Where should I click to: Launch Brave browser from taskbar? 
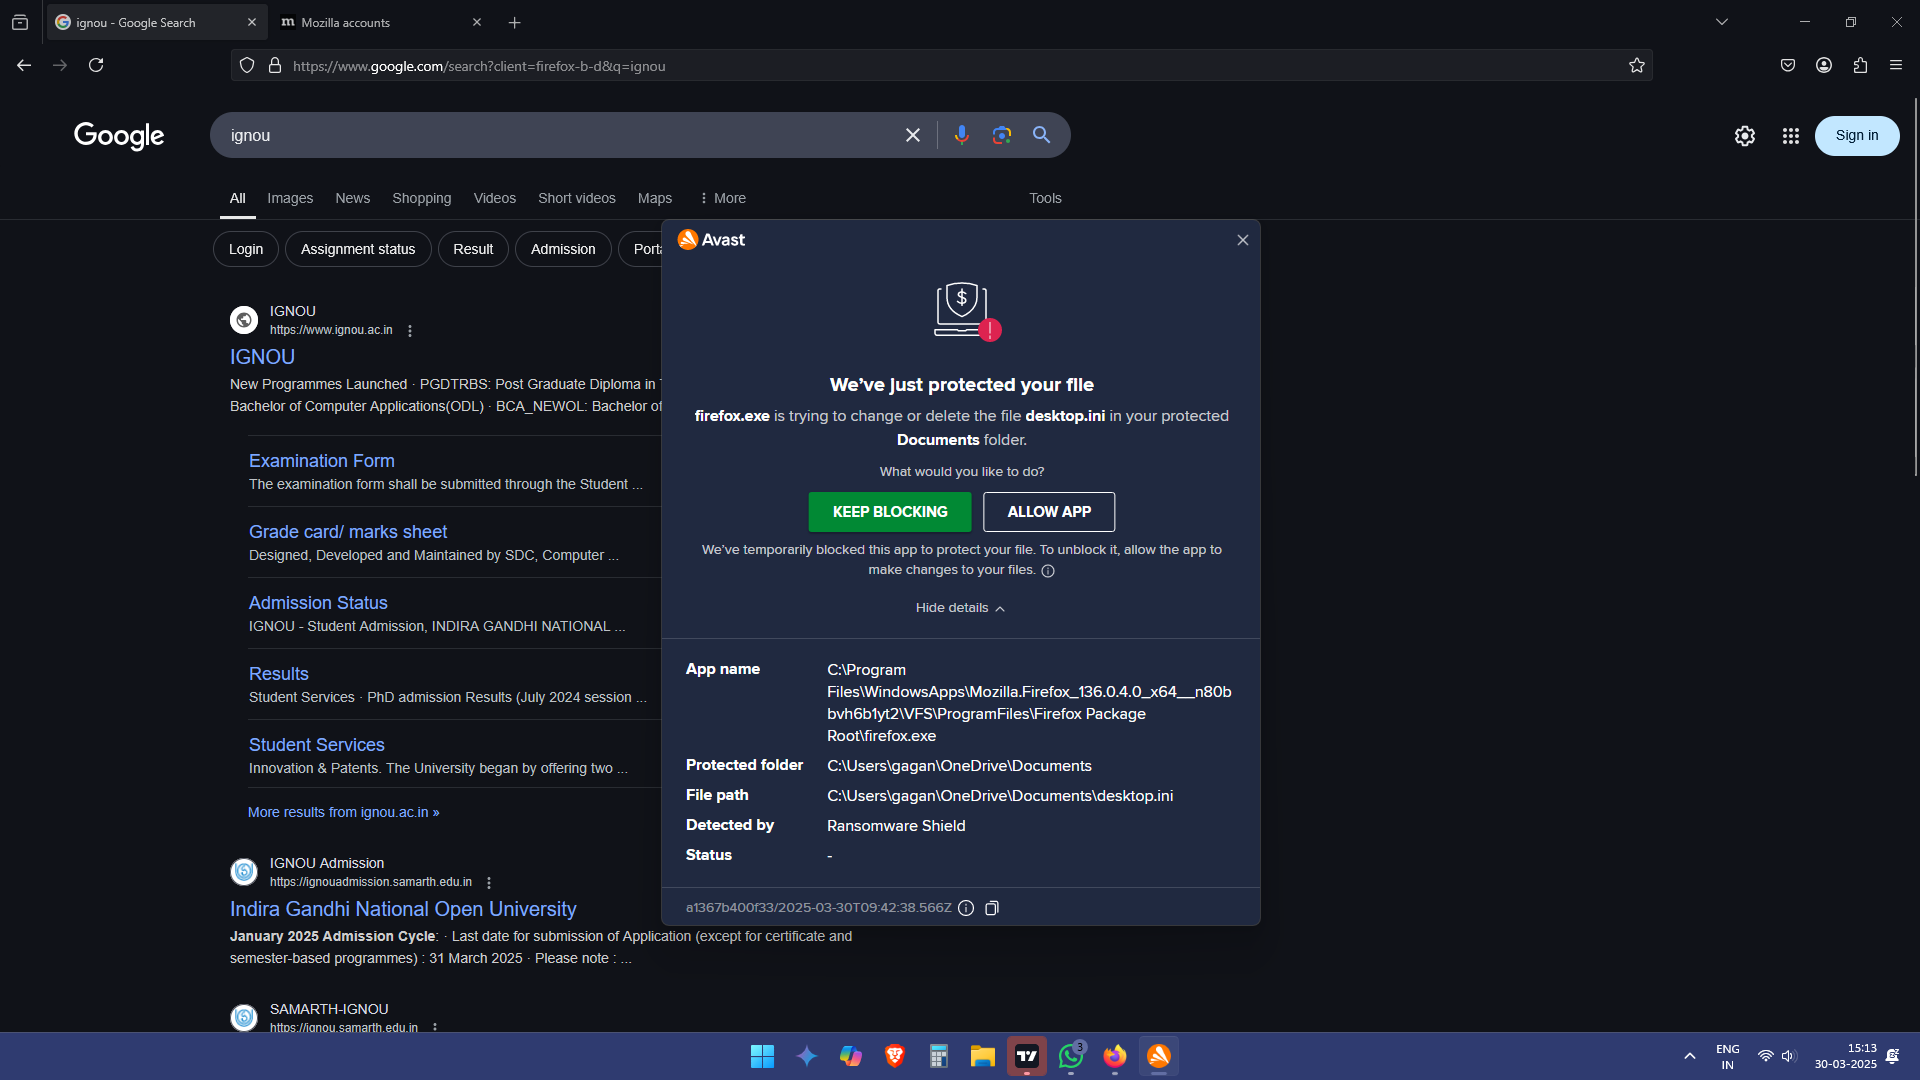click(895, 1056)
